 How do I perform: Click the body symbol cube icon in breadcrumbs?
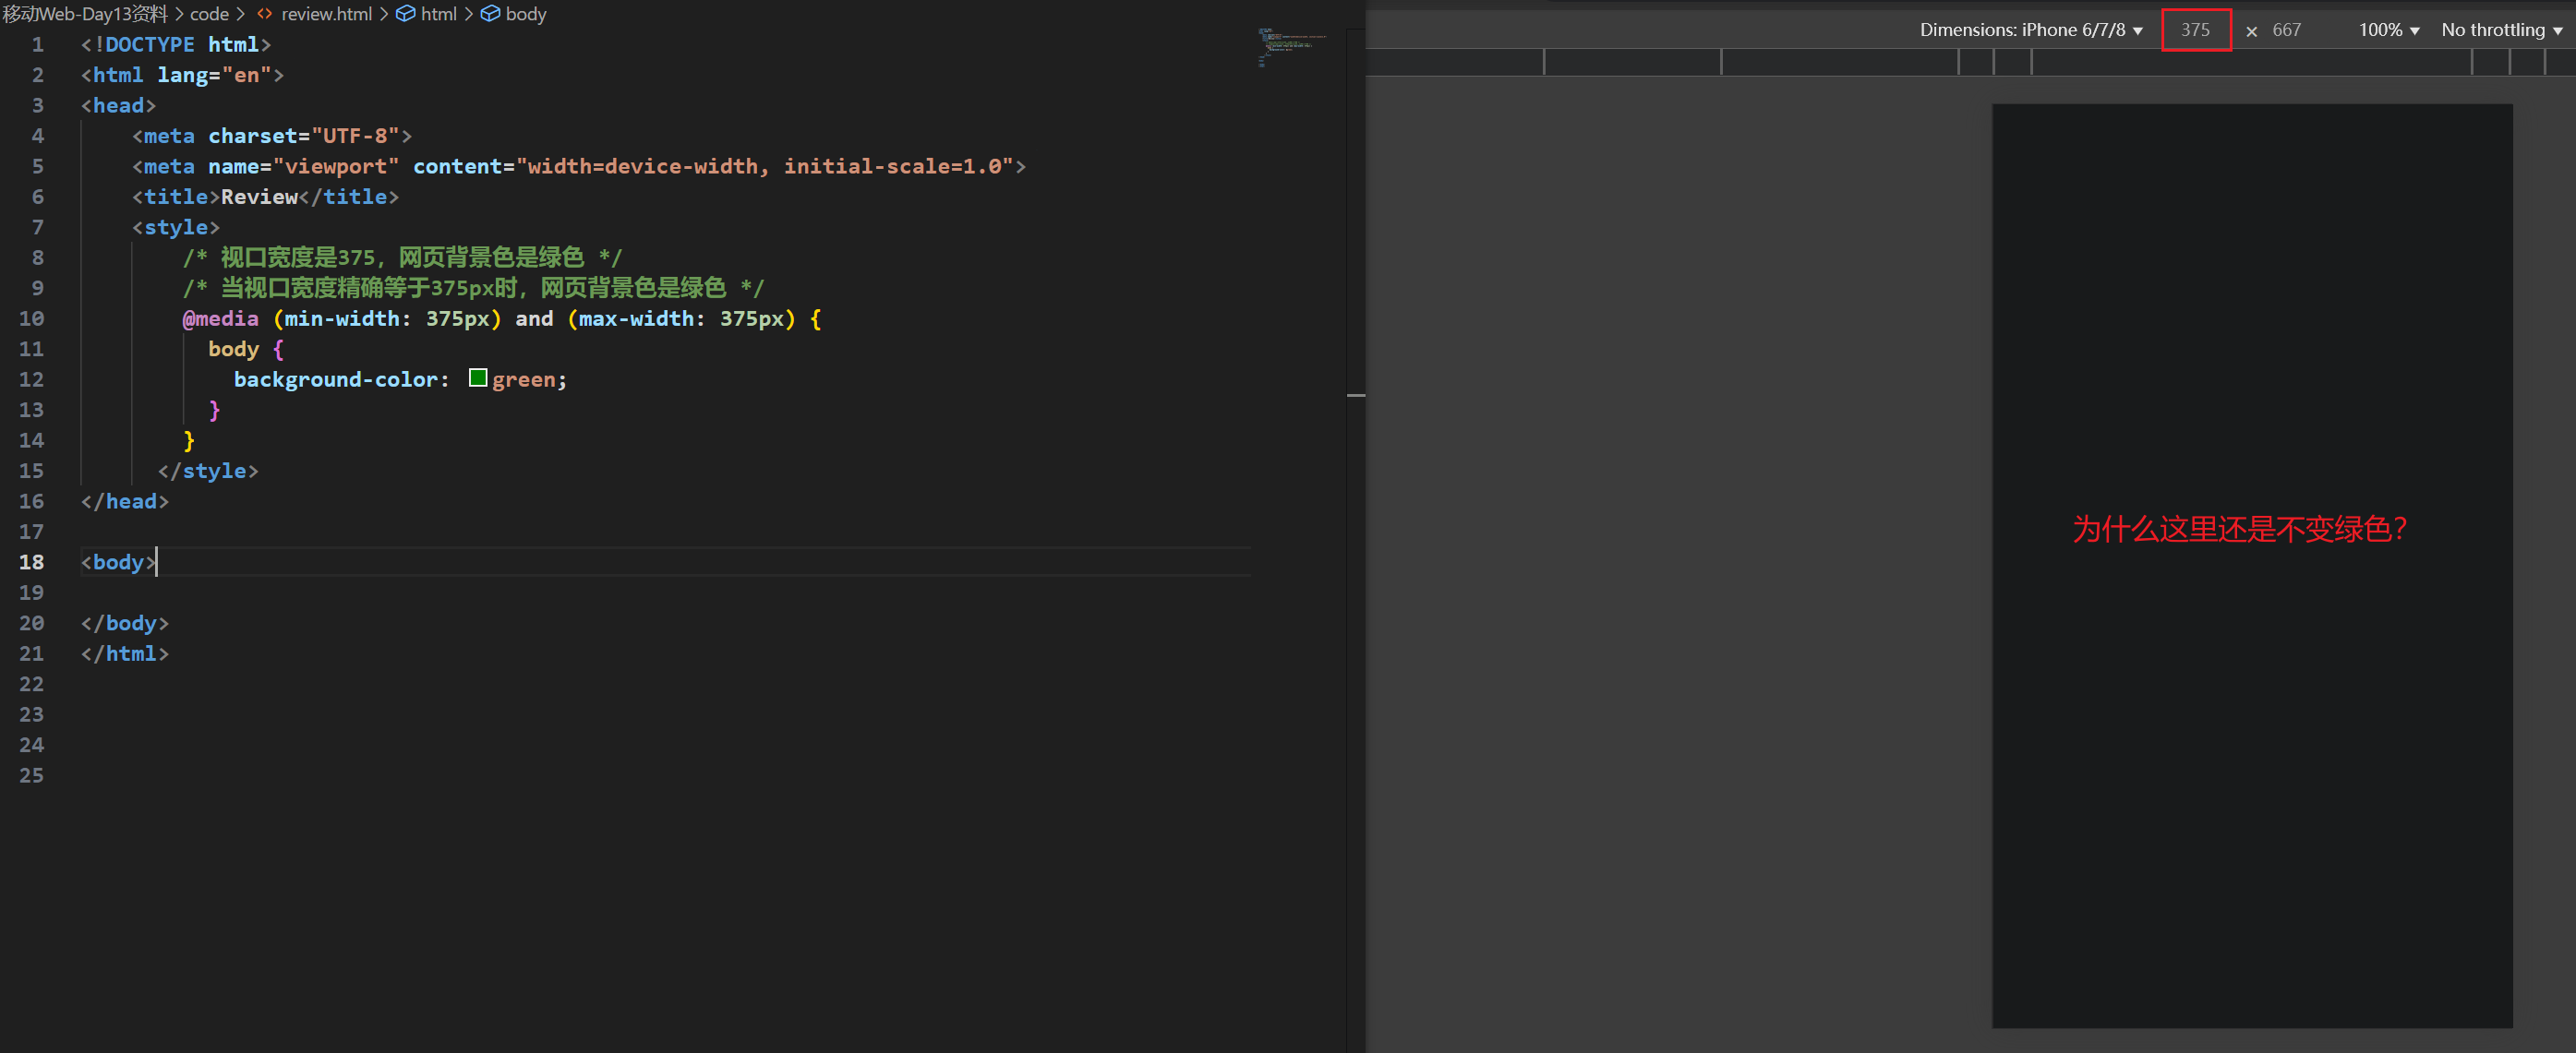coord(490,14)
